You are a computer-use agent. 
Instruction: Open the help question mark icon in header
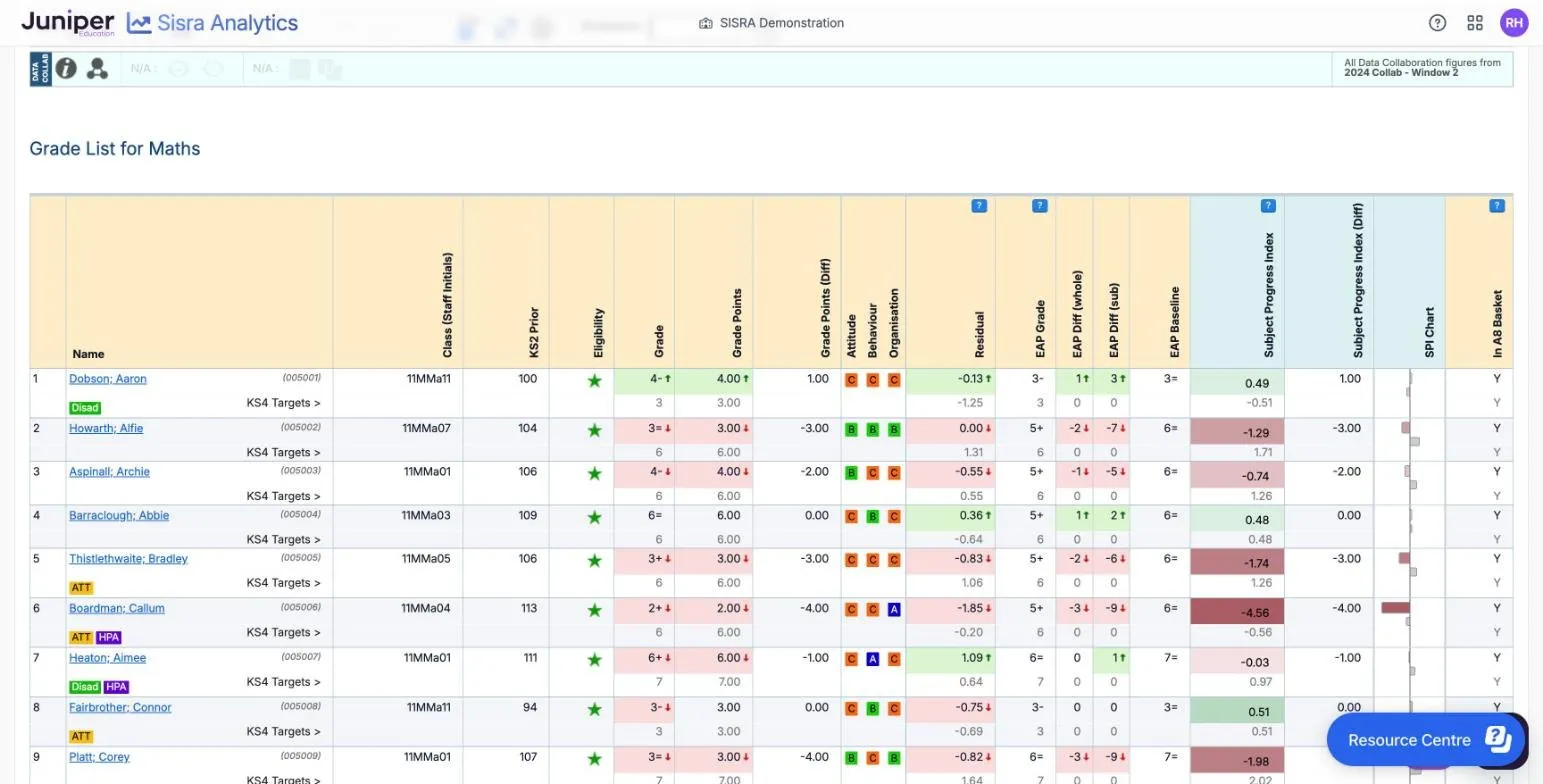[1437, 23]
